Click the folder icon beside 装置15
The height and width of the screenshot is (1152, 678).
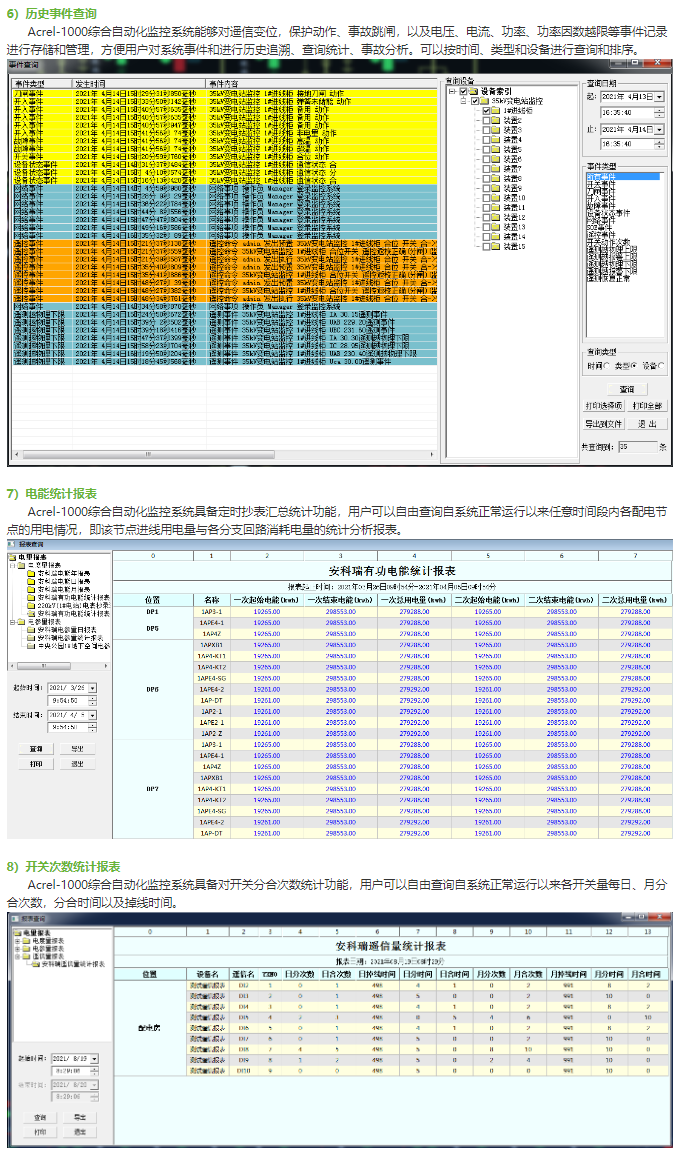point(496,246)
